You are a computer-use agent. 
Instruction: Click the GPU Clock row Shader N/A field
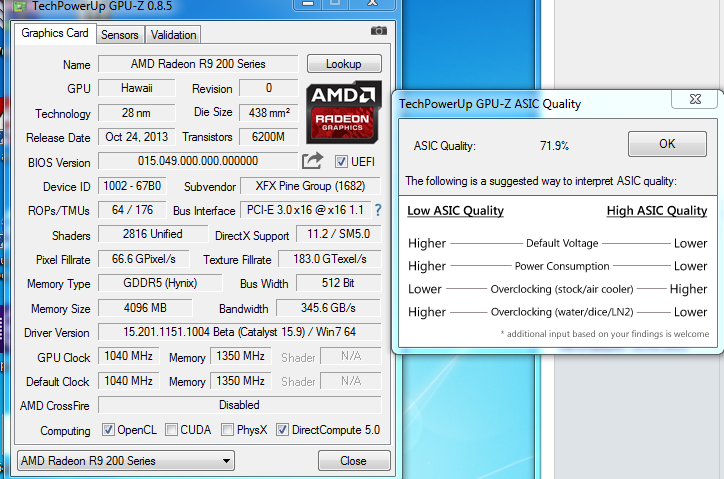(351, 356)
